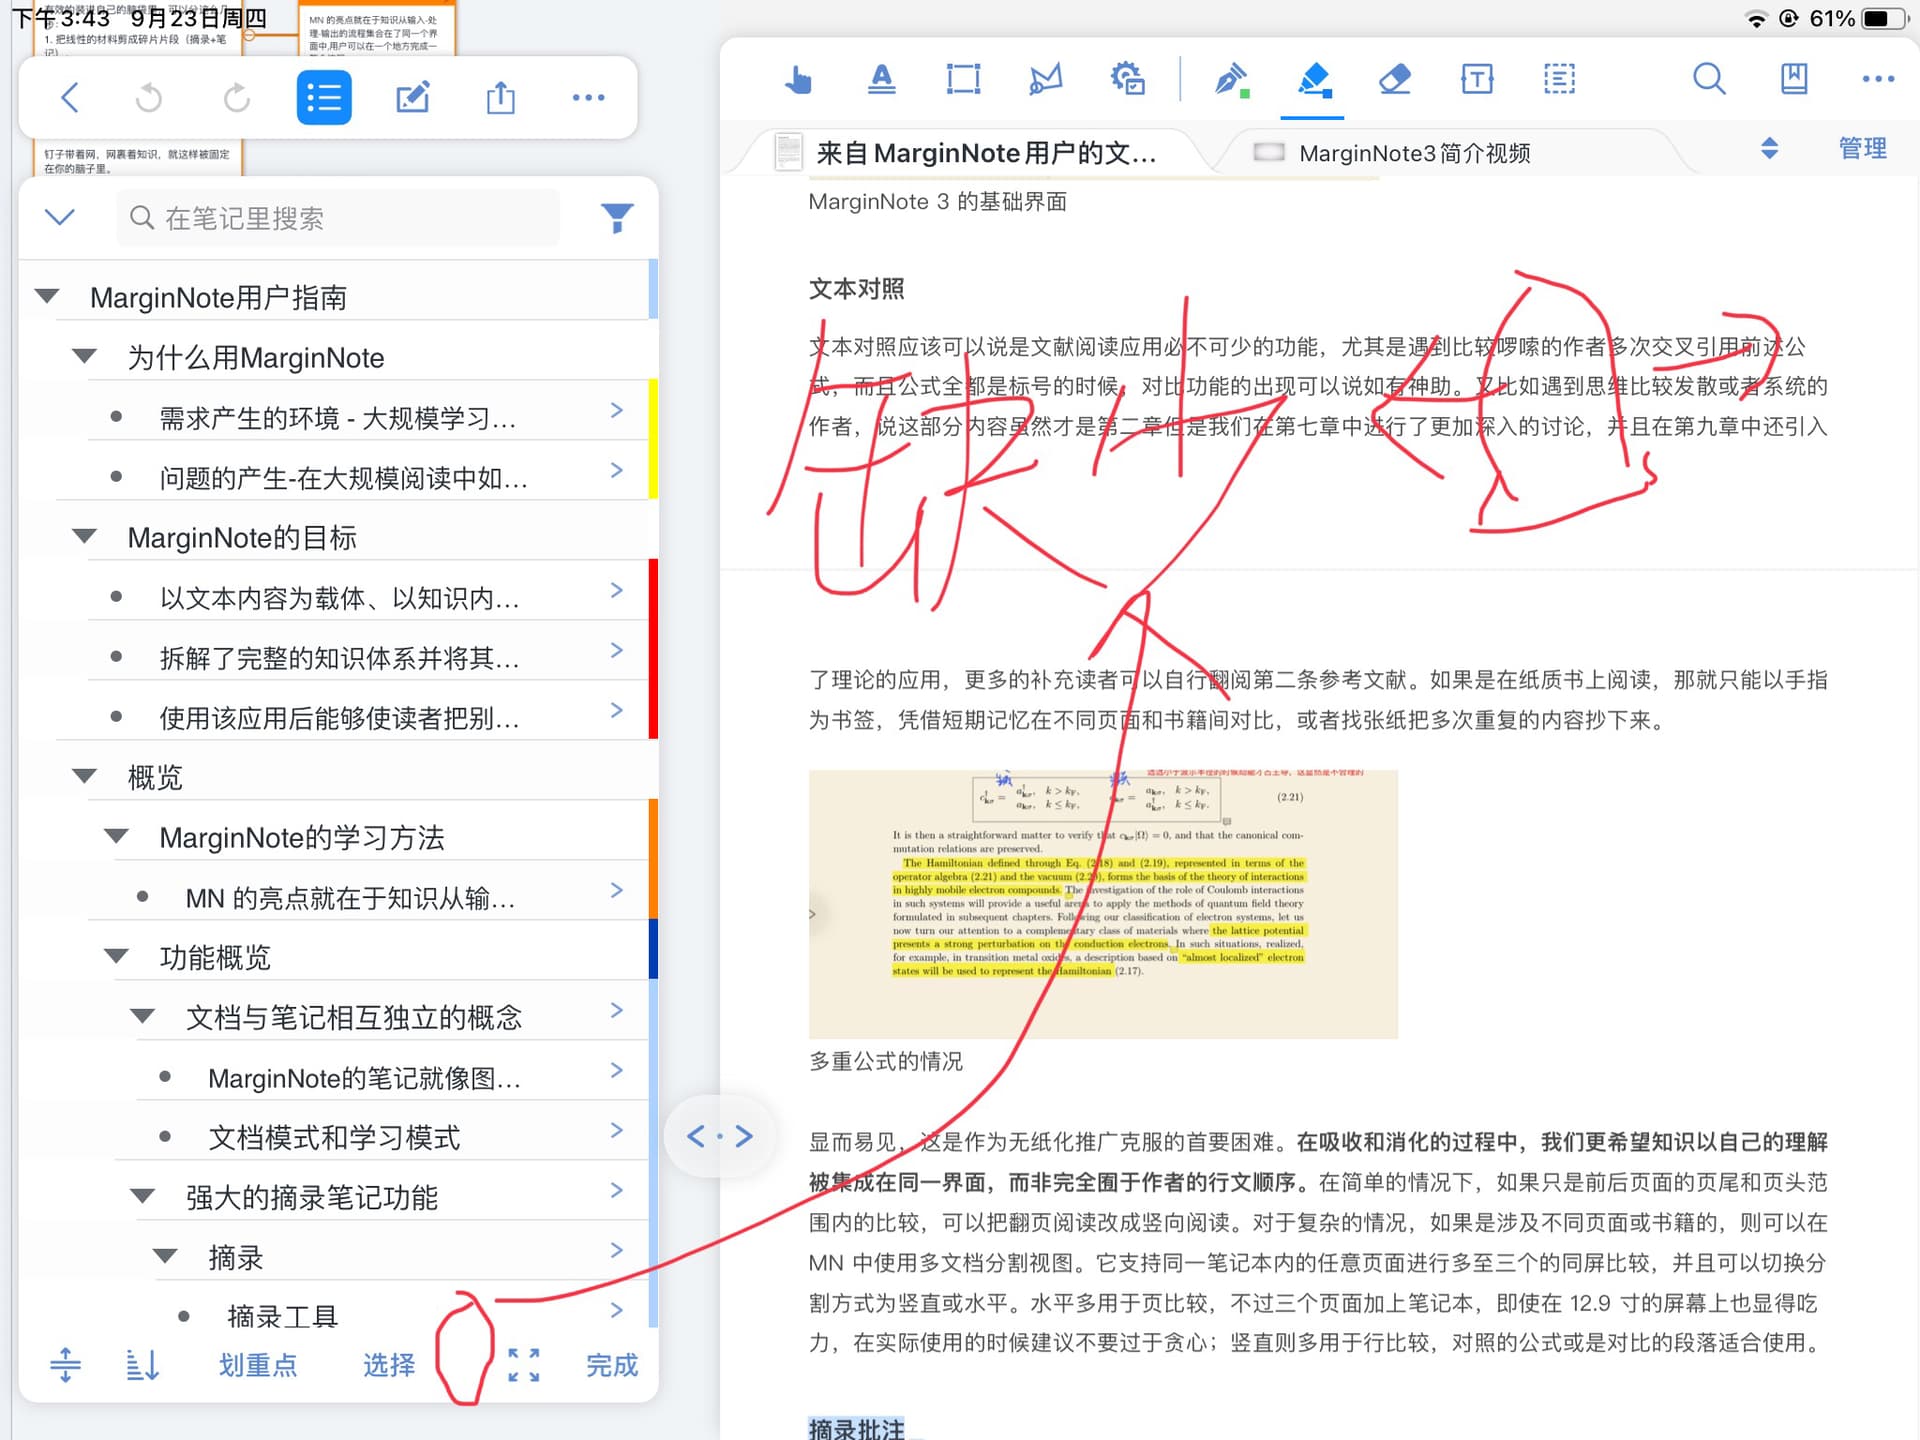The height and width of the screenshot is (1440, 1920).
Task: Tap 完成 to finish editing
Action: tap(611, 1365)
